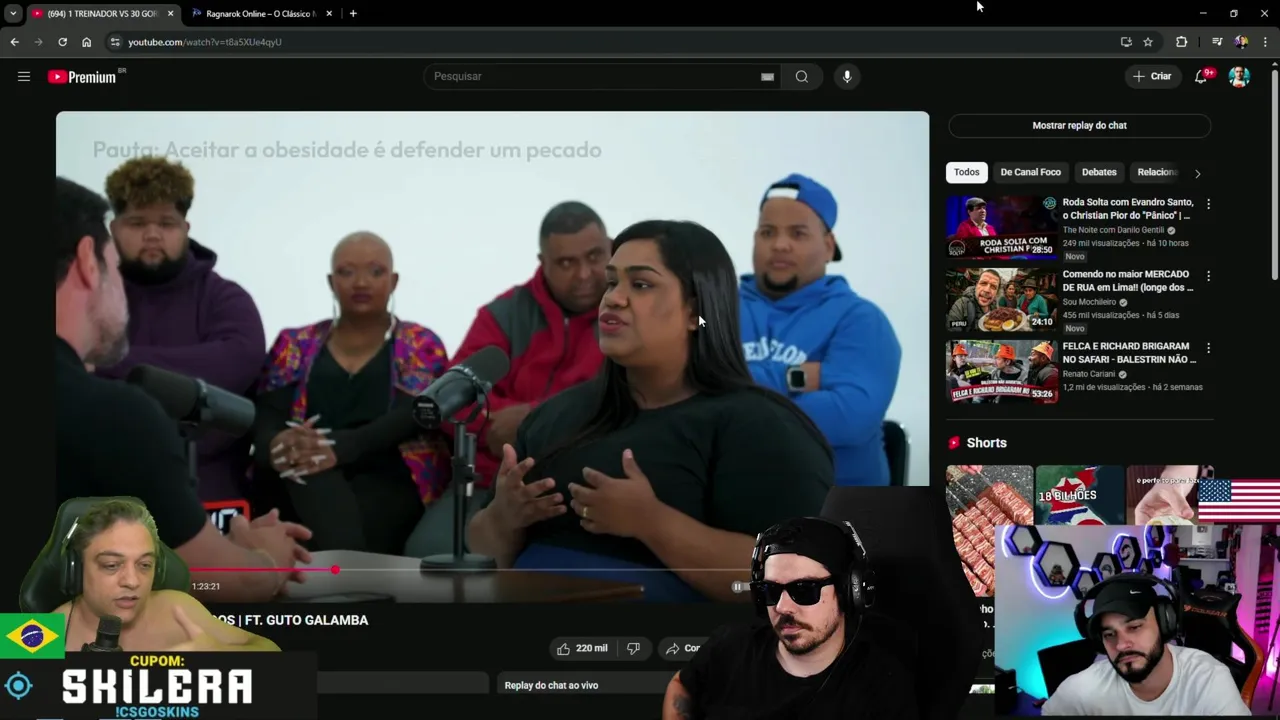The width and height of the screenshot is (1280, 720).
Task: Select the 'De Canal Foco' filter chip
Action: tap(1030, 172)
